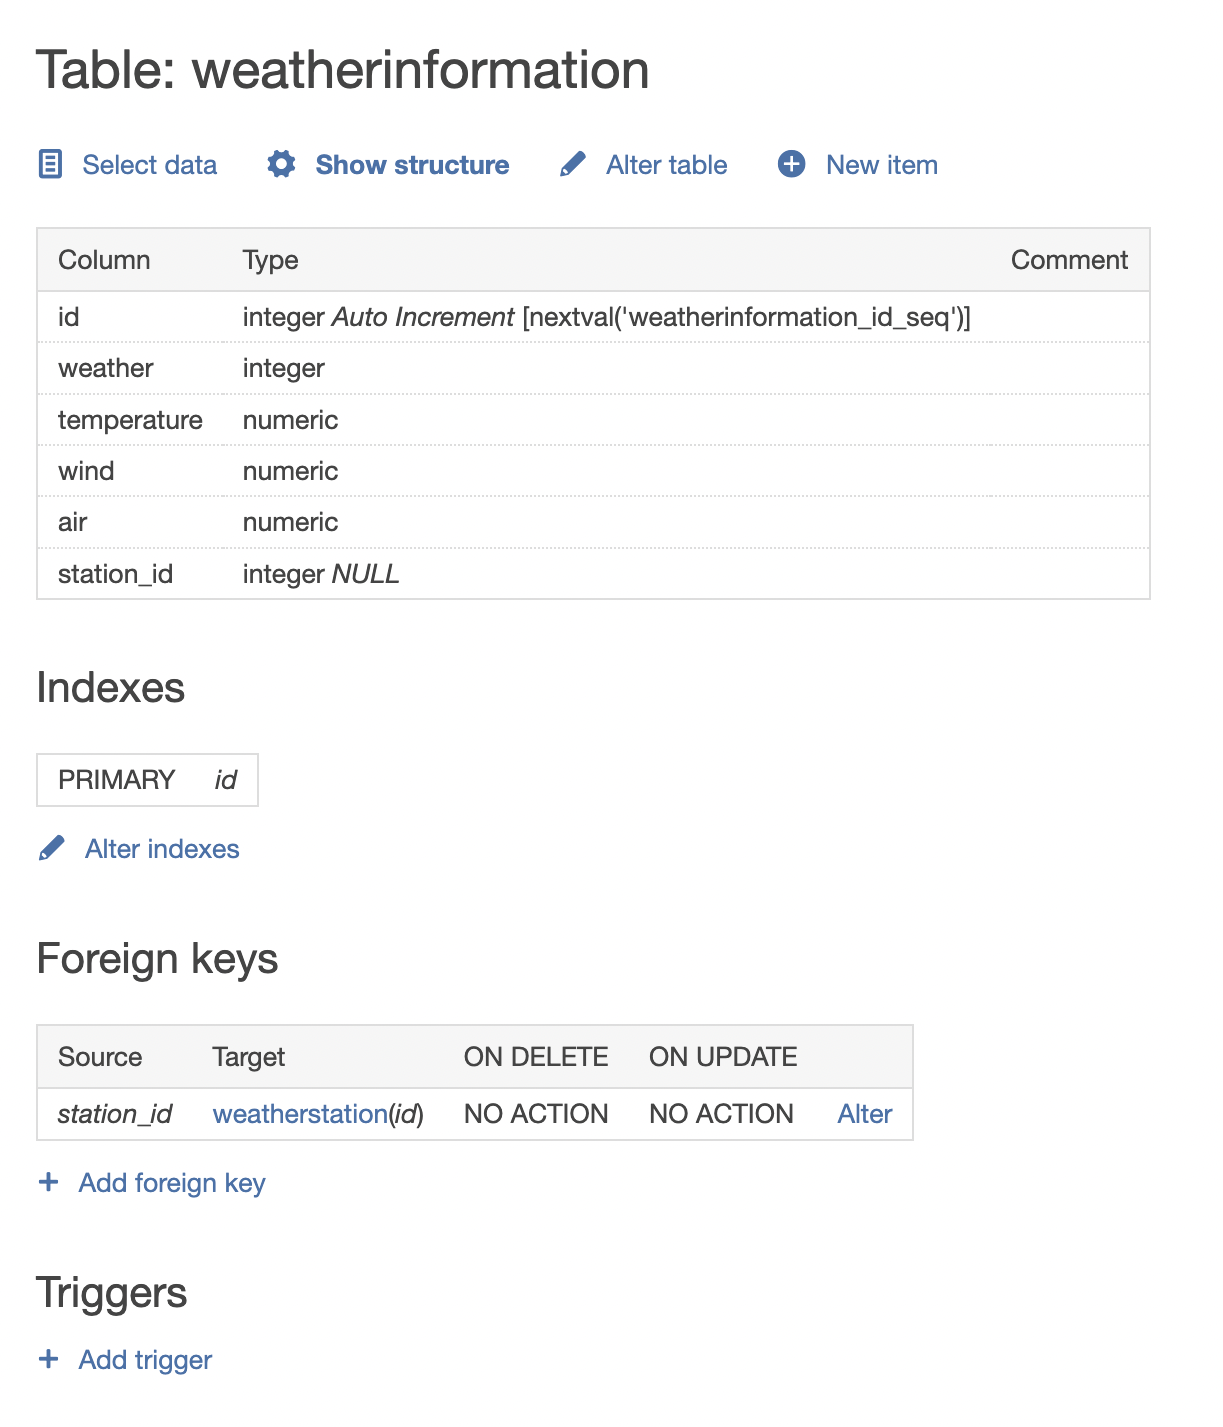Click the plus icon beside Add foreign key
Image resolution: width=1223 pixels, height=1427 pixels.
[x=48, y=1183]
